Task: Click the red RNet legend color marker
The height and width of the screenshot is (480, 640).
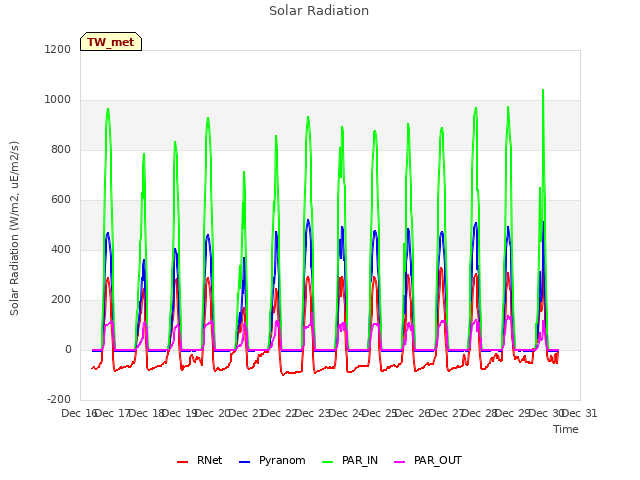Action: pos(182,462)
